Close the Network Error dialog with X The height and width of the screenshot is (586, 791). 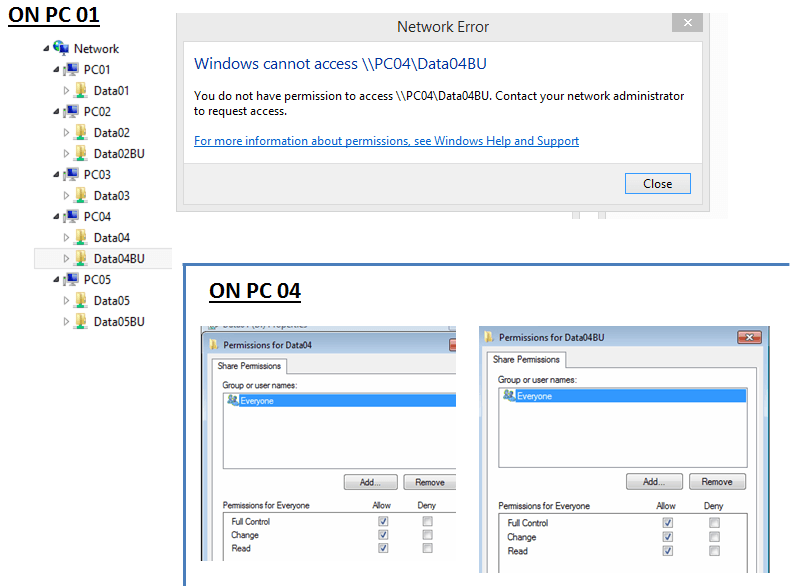point(687,22)
